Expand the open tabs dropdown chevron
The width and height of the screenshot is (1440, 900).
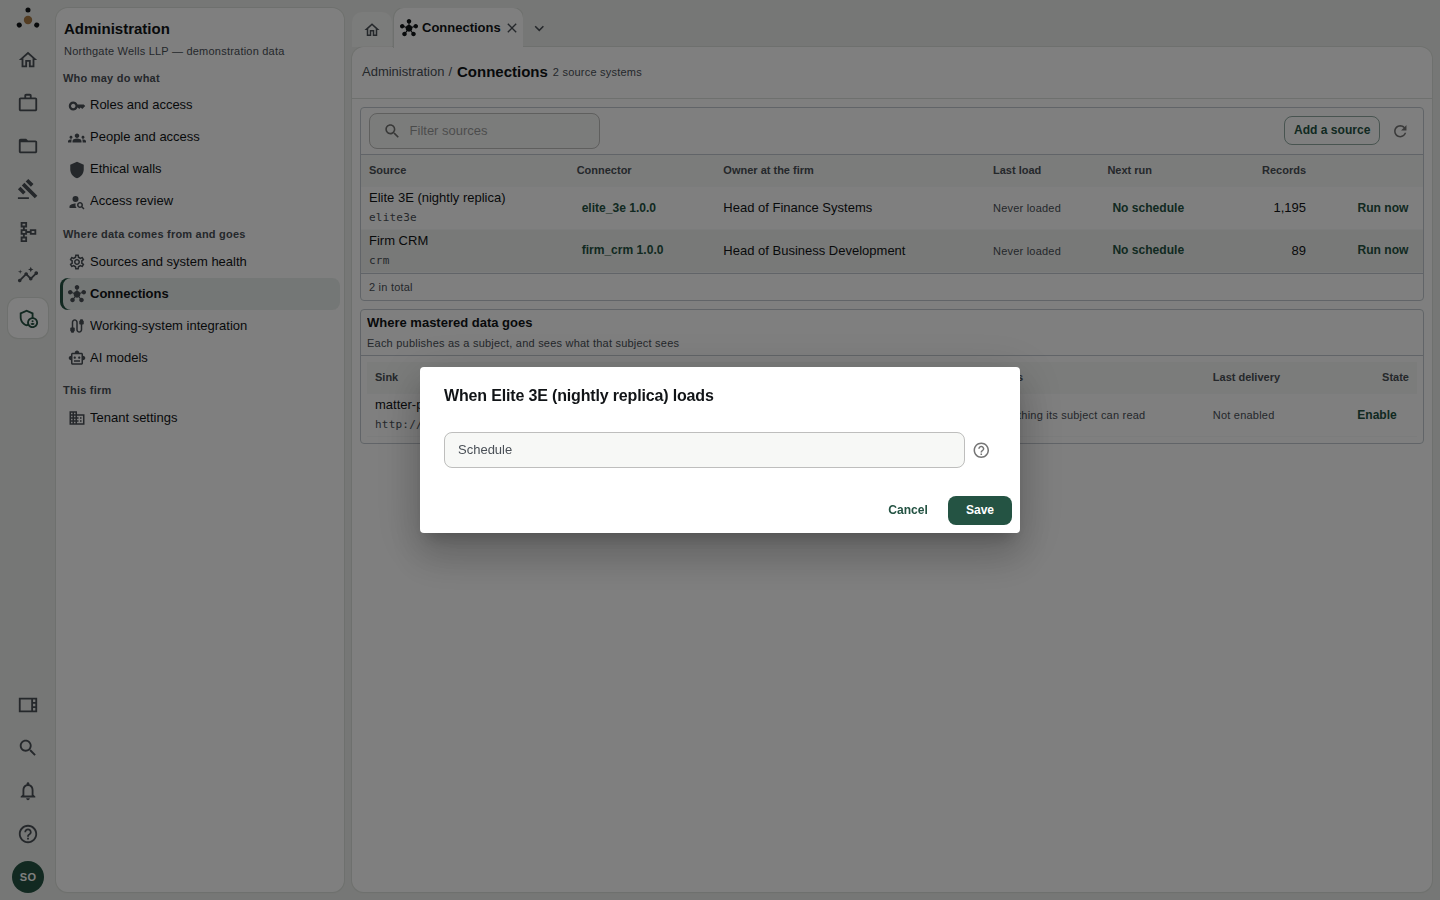point(539,28)
